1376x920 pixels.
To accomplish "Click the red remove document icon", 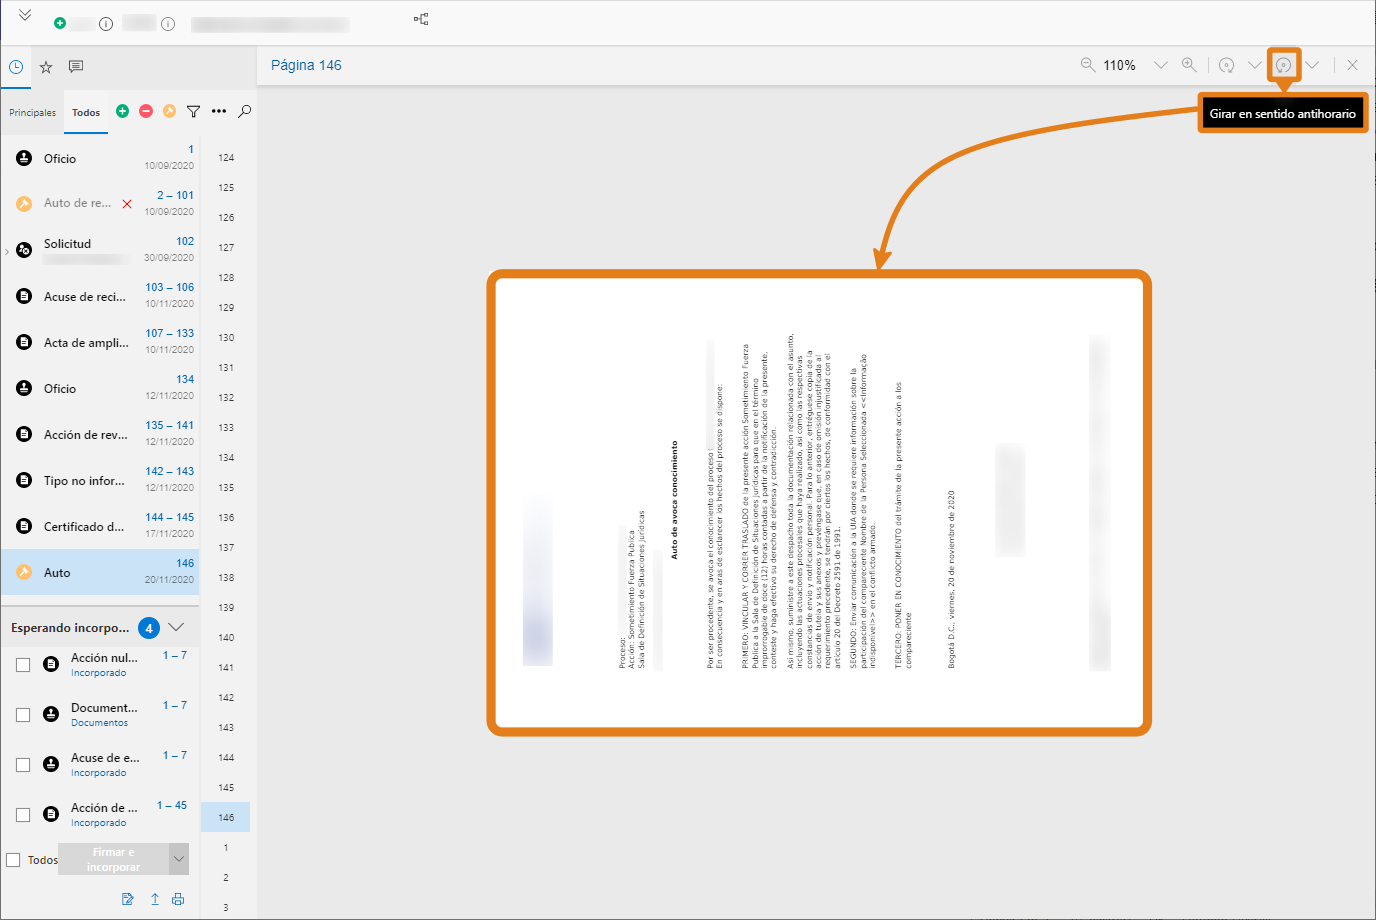I will pyautogui.click(x=146, y=111).
